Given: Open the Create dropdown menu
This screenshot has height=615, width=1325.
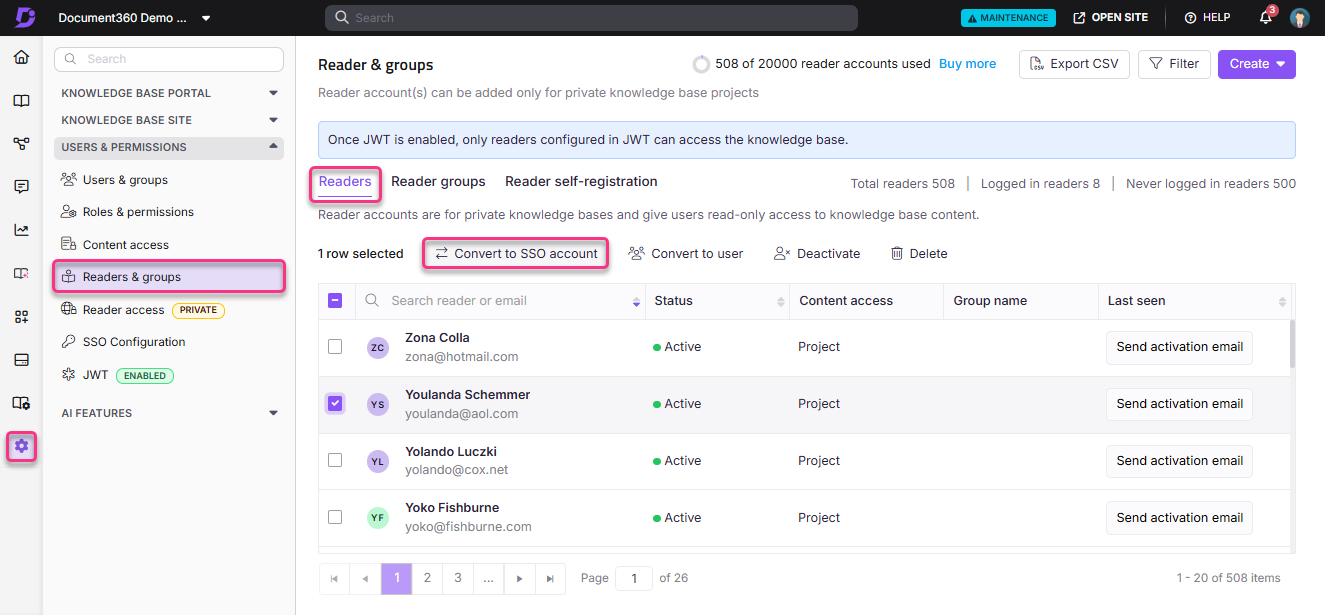Looking at the screenshot, I should 1256,63.
